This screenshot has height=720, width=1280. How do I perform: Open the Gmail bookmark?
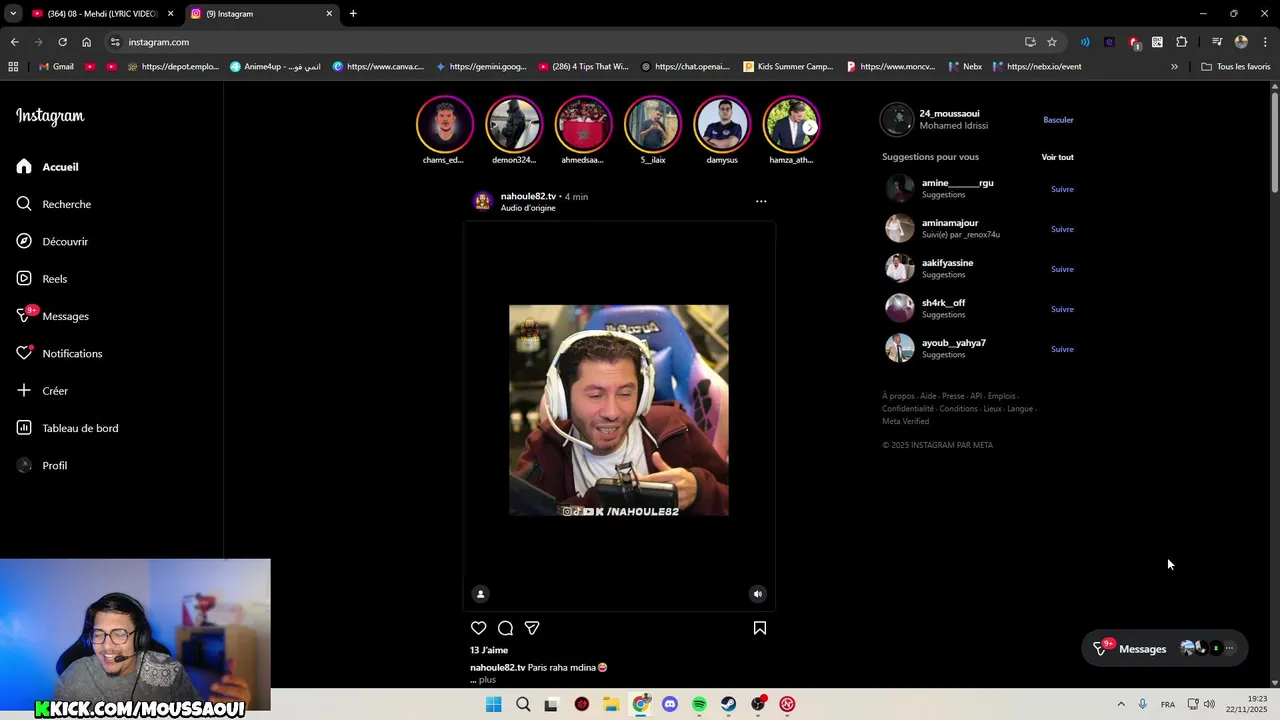coord(56,67)
